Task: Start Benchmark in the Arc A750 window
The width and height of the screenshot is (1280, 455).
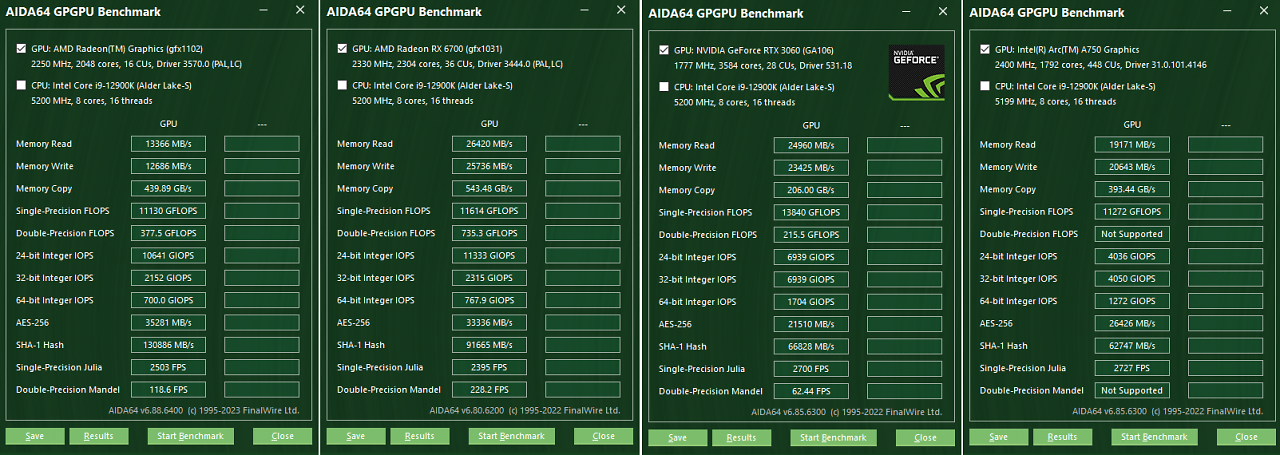Action: coord(1154,437)
